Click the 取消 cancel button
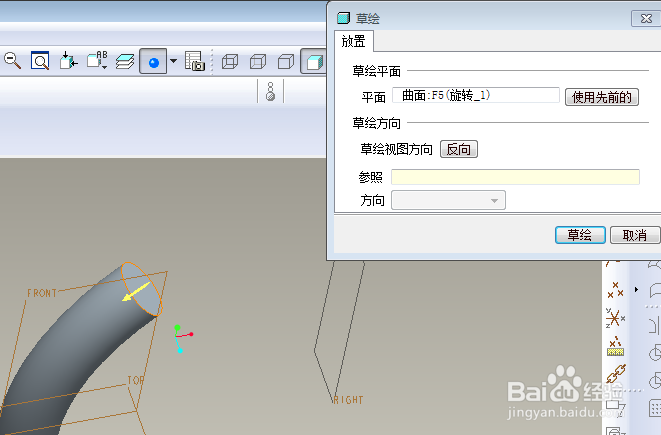This screenshot has width=661, height=435. click(x=635, y=235)
